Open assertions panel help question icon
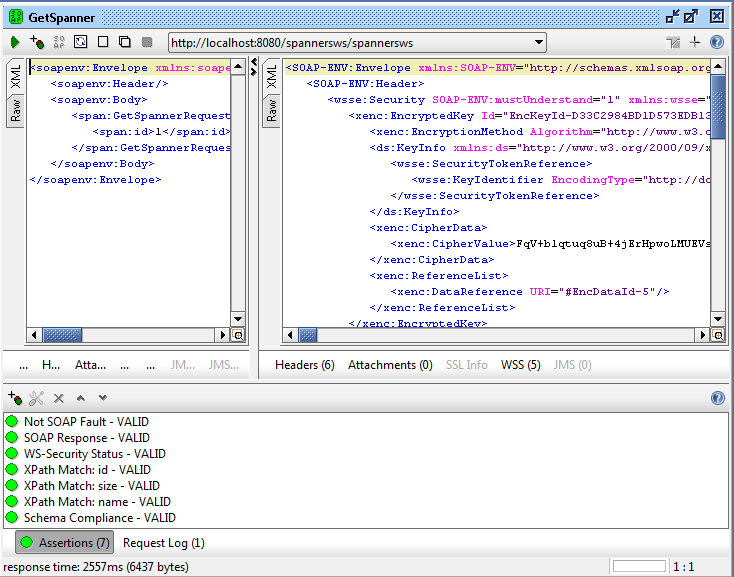Viewport: 734px width, 577px height. coord(718,398)
